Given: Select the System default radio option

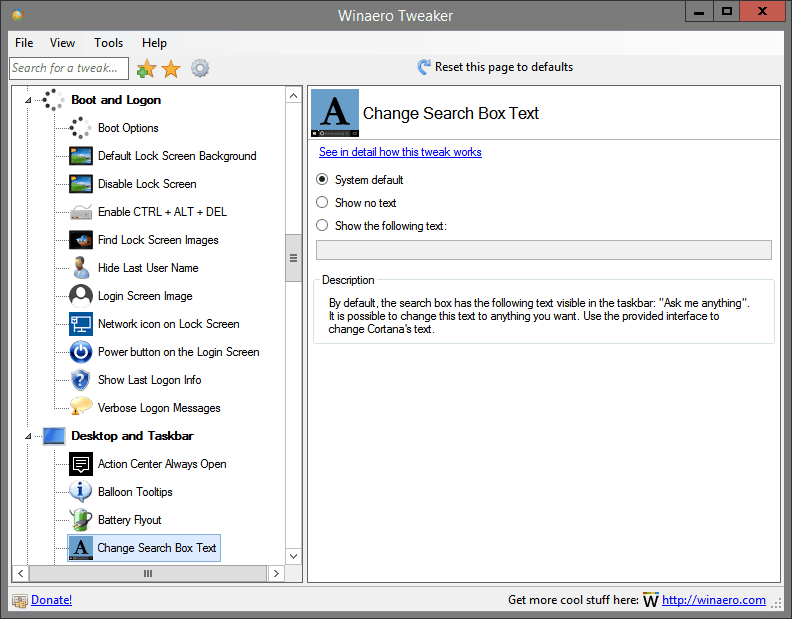Looking at the screenshot, I should coord(322,179).
